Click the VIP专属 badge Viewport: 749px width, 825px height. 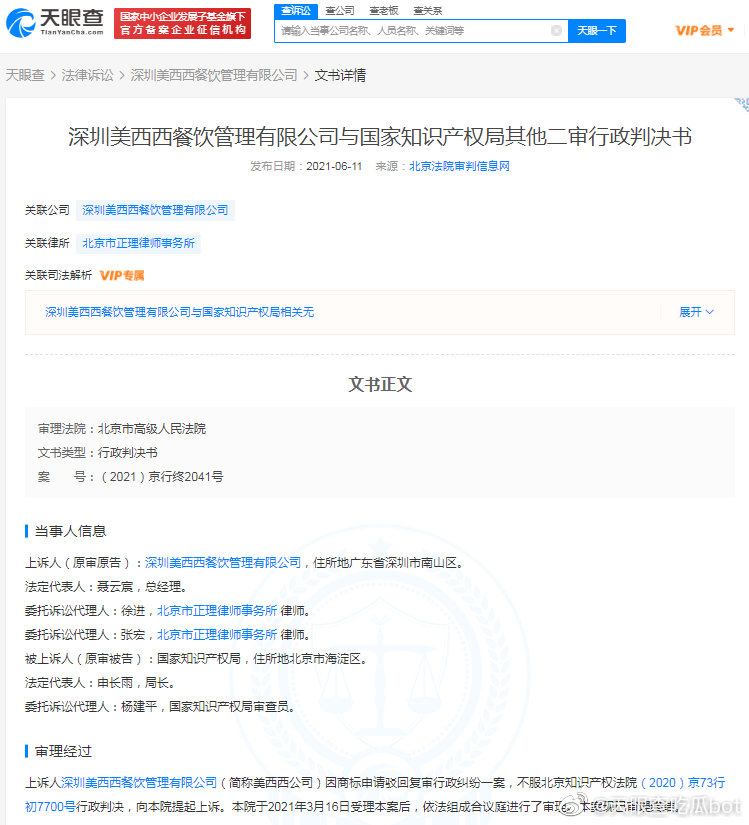[x=122, y=275]
